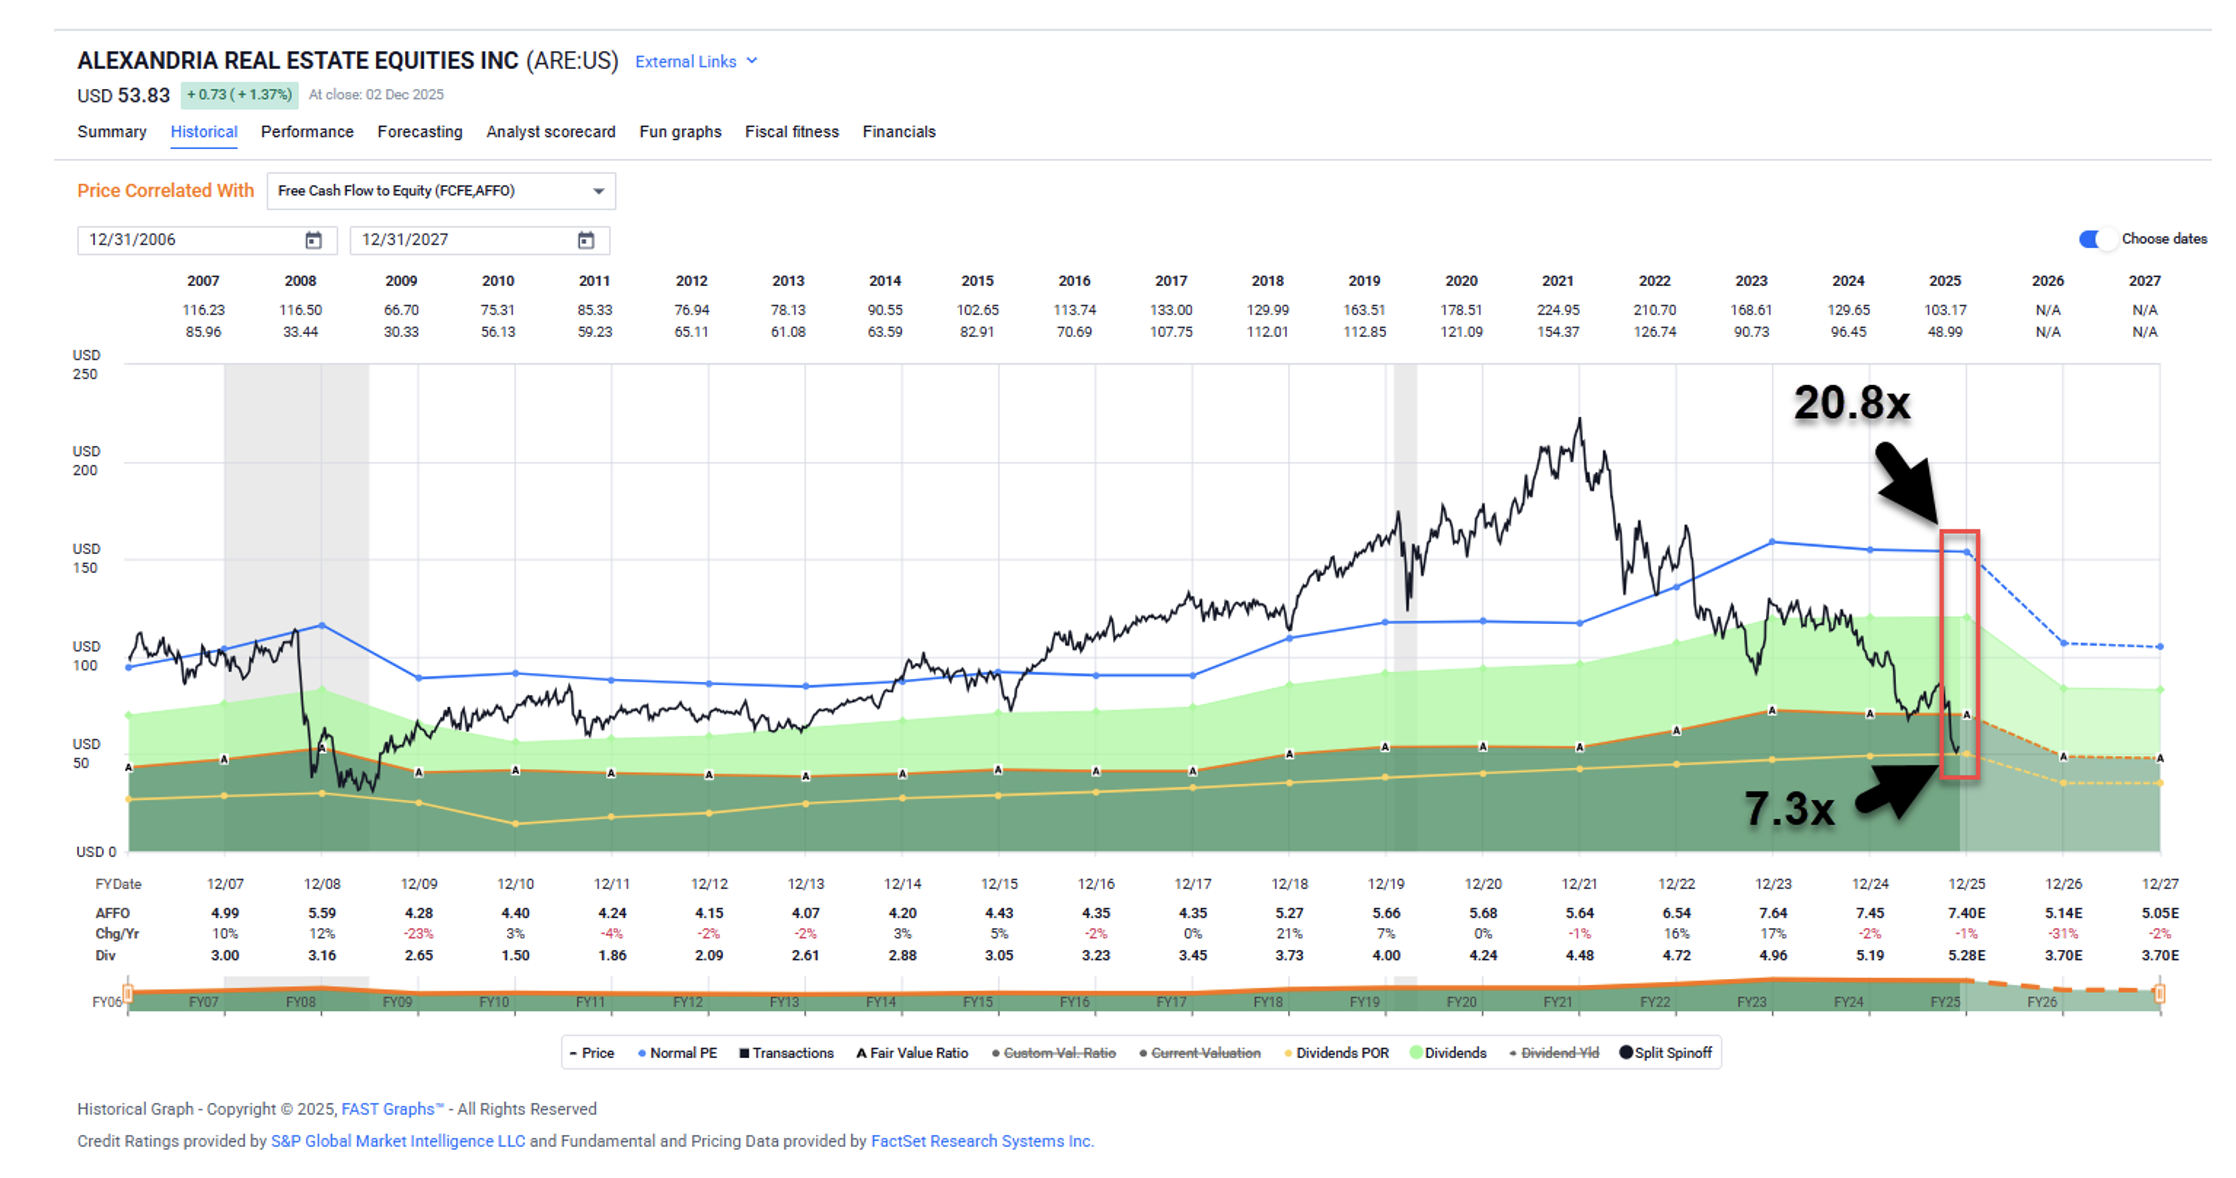Click the Split Spinoff legend circle
The height and width of the screenshot is (1178, 2236).
(1626, 1052)
